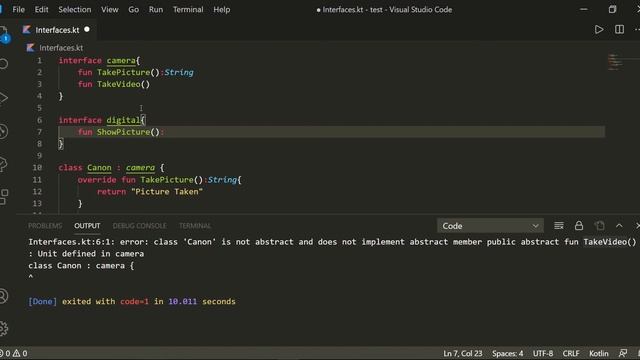
Task: Show errors and warnings count in status bar
Action: [14, 353]
